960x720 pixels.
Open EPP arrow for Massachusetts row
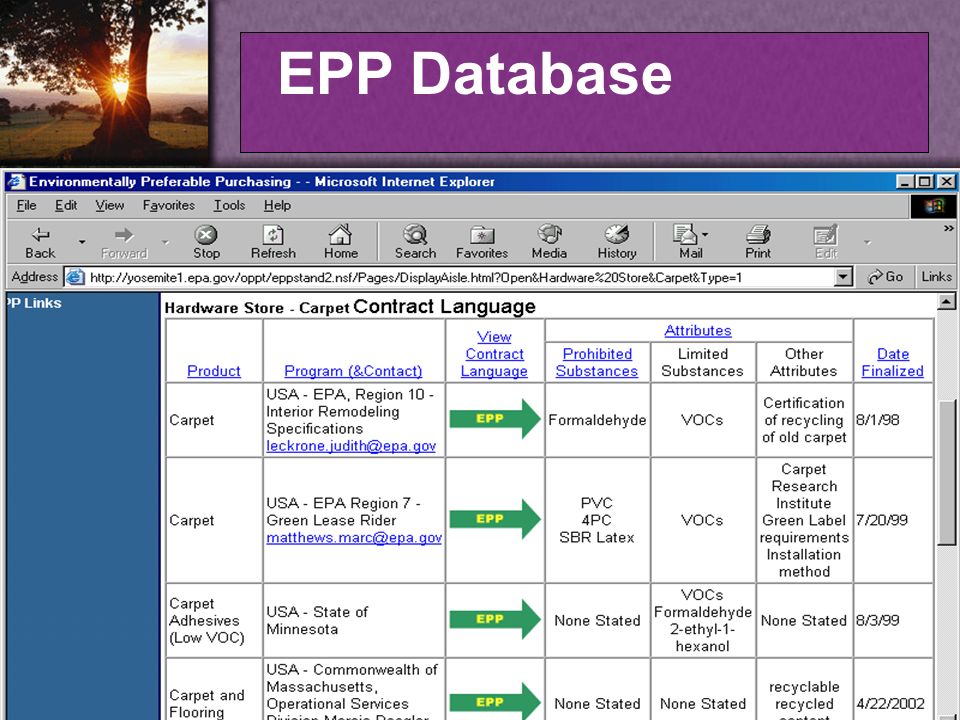tap(495, 702)
